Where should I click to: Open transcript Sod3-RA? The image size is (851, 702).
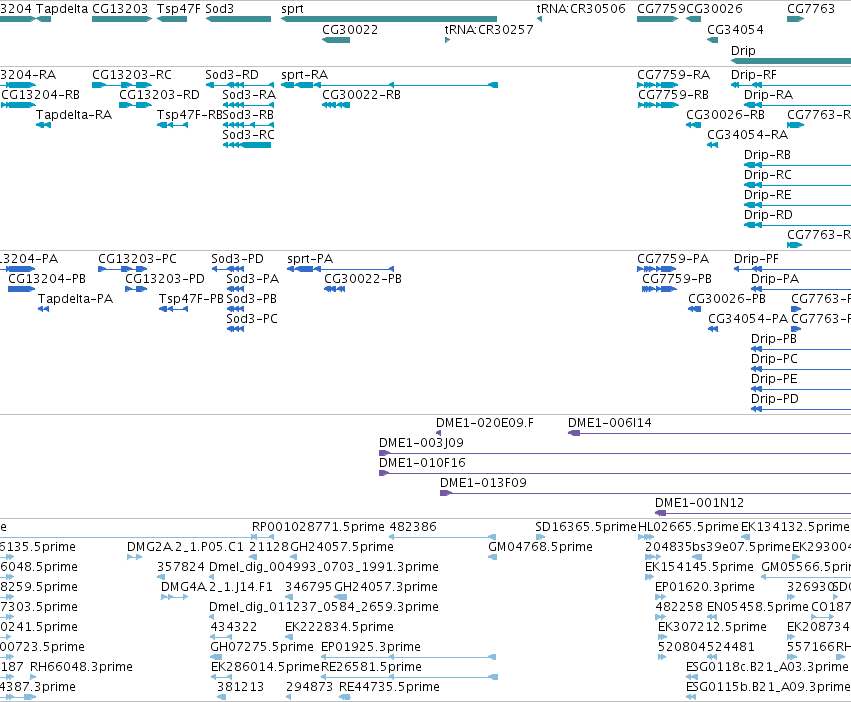248,105
